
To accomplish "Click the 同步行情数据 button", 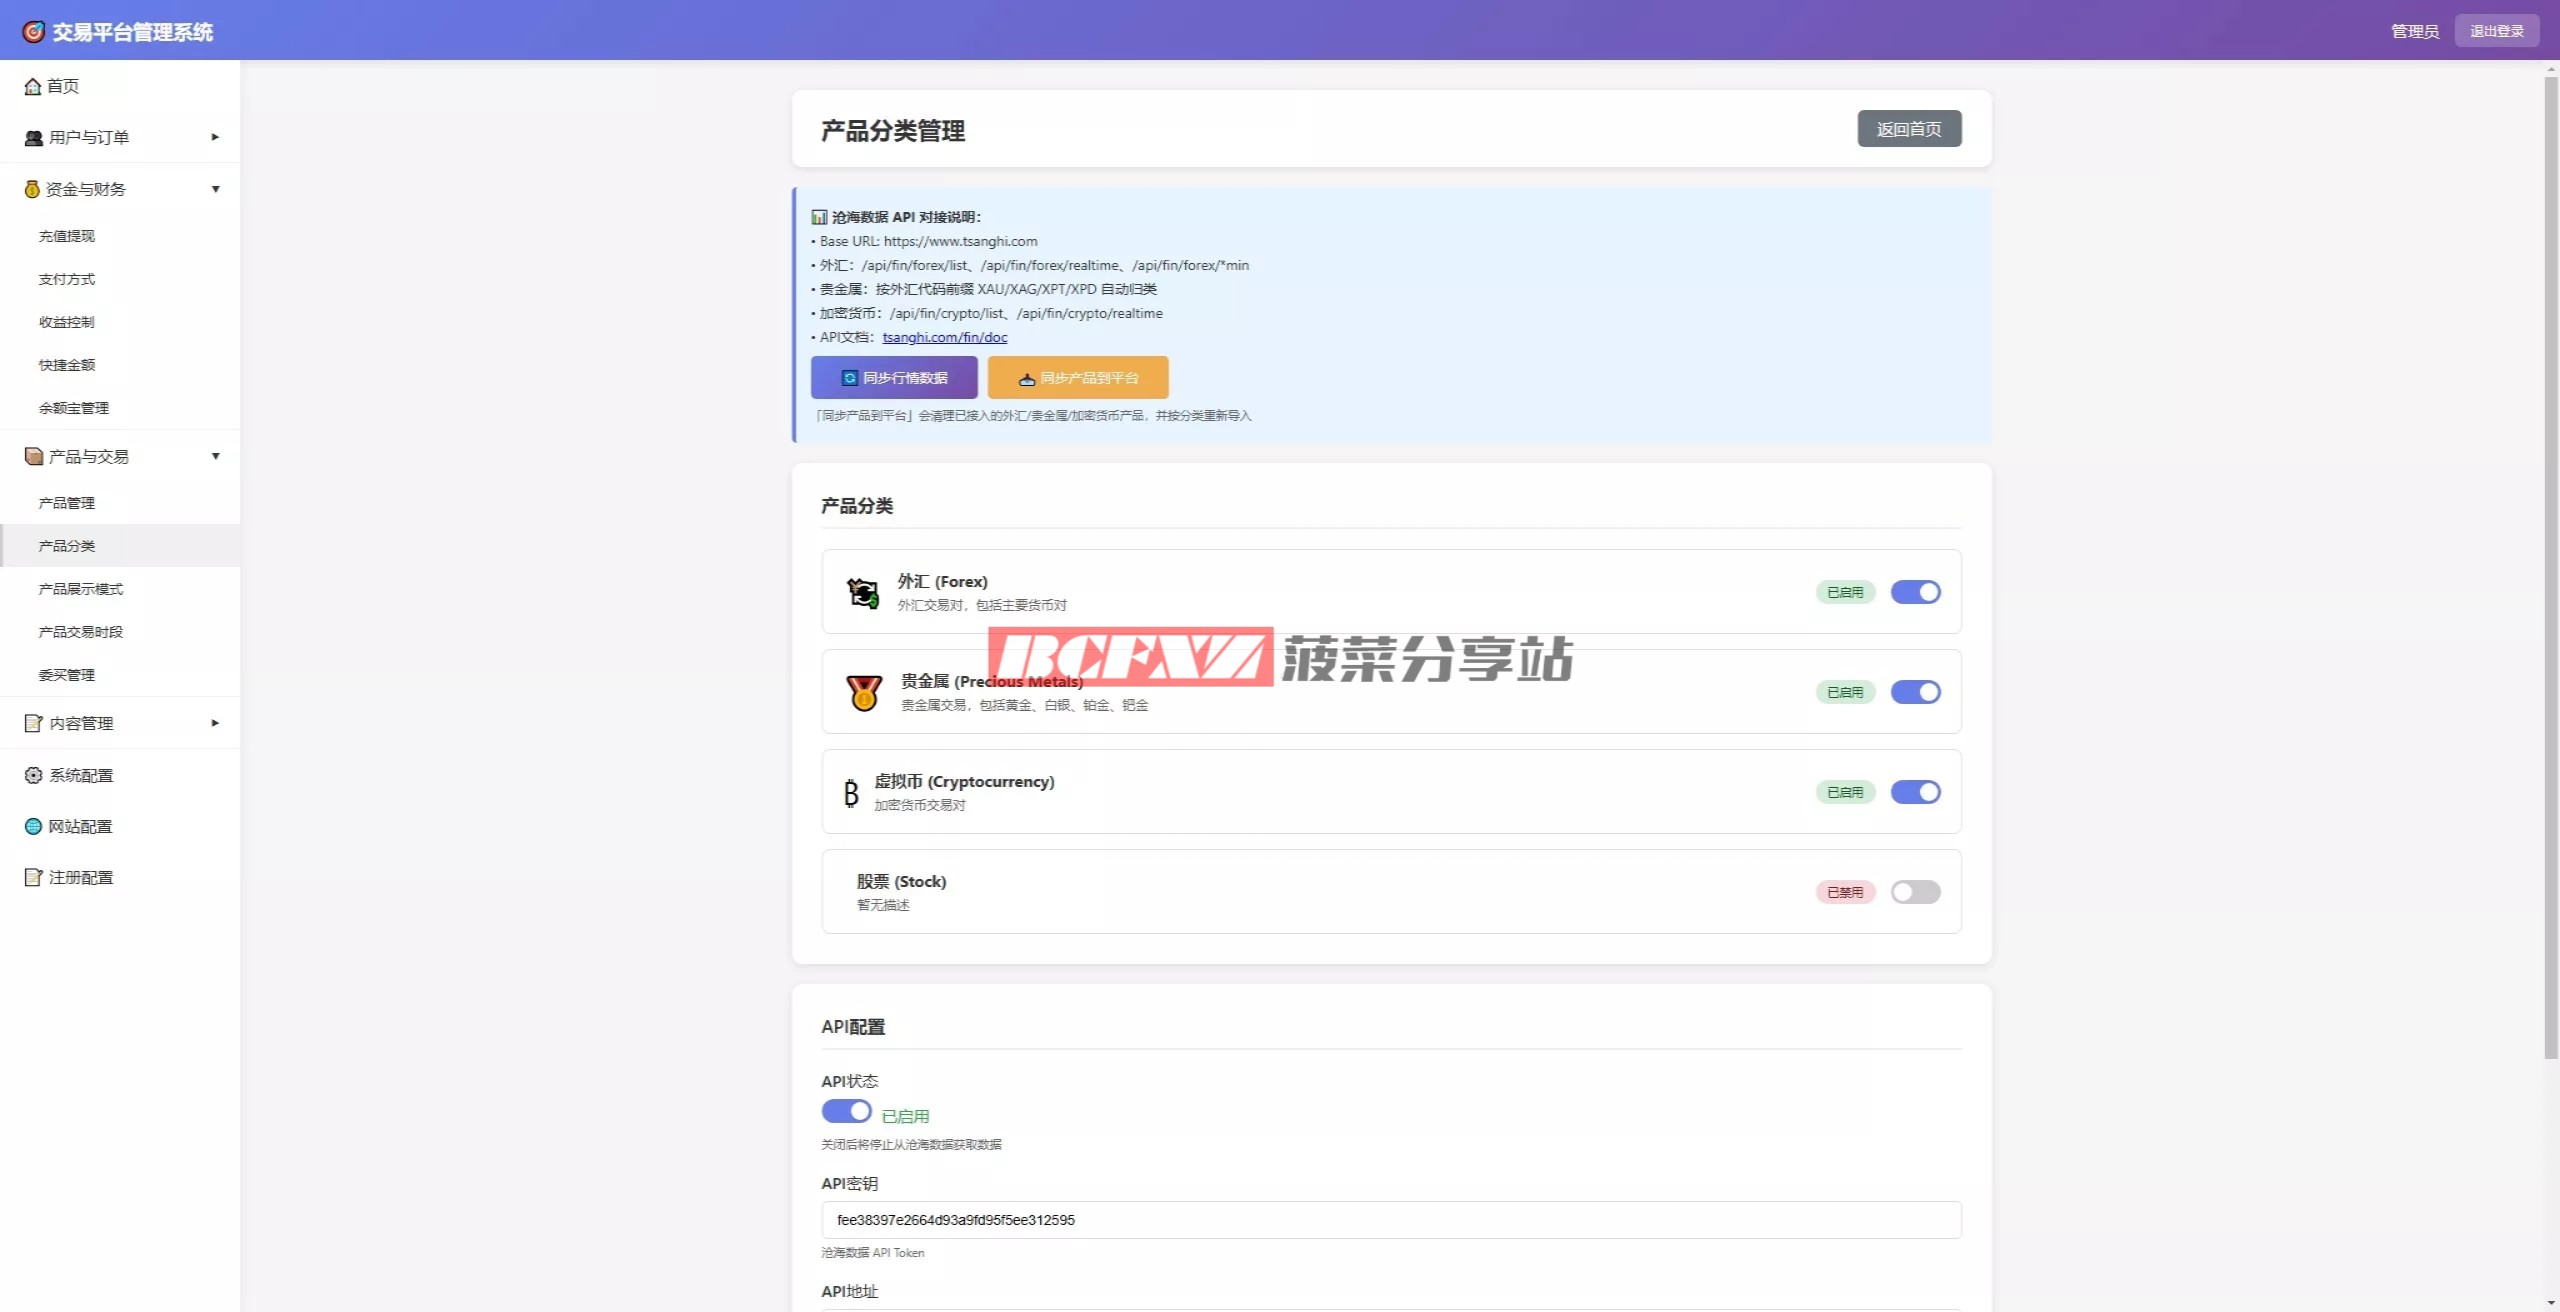I will [x=894, y=378].
